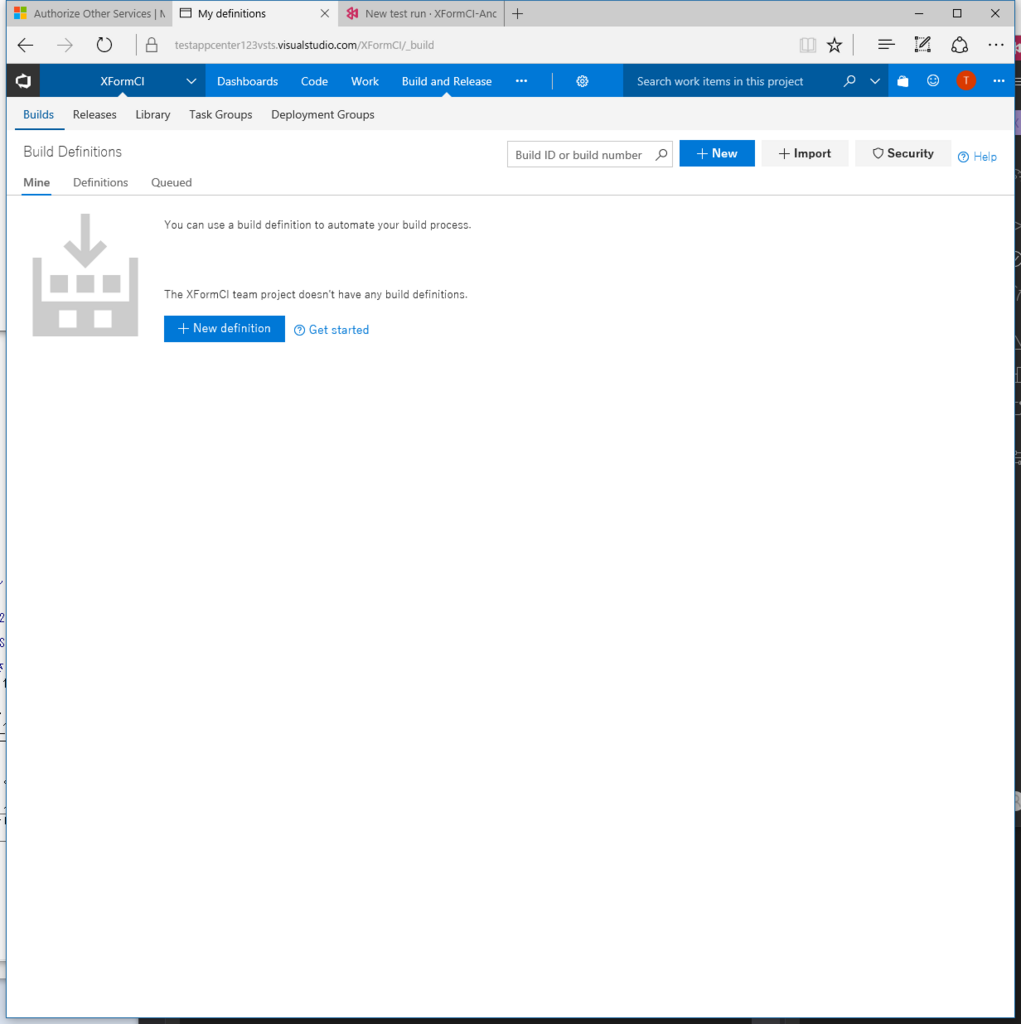
Task: Open the web note pen icon
Action: pos(922,45)
